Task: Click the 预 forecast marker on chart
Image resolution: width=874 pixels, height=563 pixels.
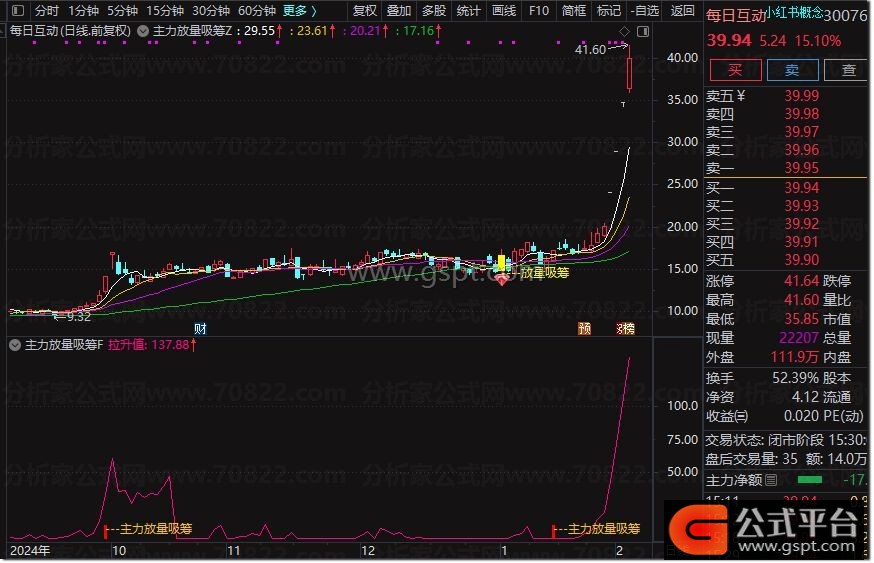Action: tap(585, 328)
